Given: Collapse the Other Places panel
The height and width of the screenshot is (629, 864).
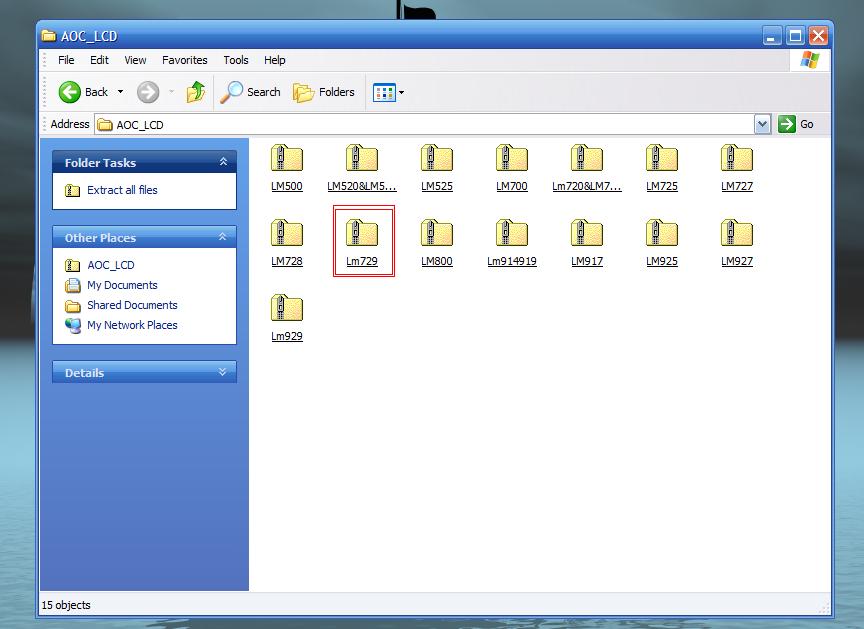Looking at the screenshot, I should [x=223, y=236].
